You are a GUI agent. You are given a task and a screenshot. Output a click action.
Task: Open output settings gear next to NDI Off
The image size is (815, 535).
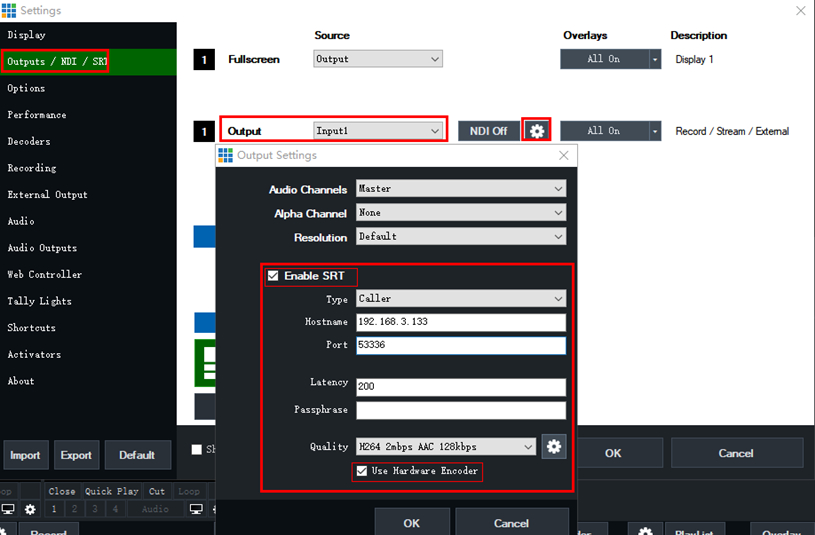tap(537, 131)
